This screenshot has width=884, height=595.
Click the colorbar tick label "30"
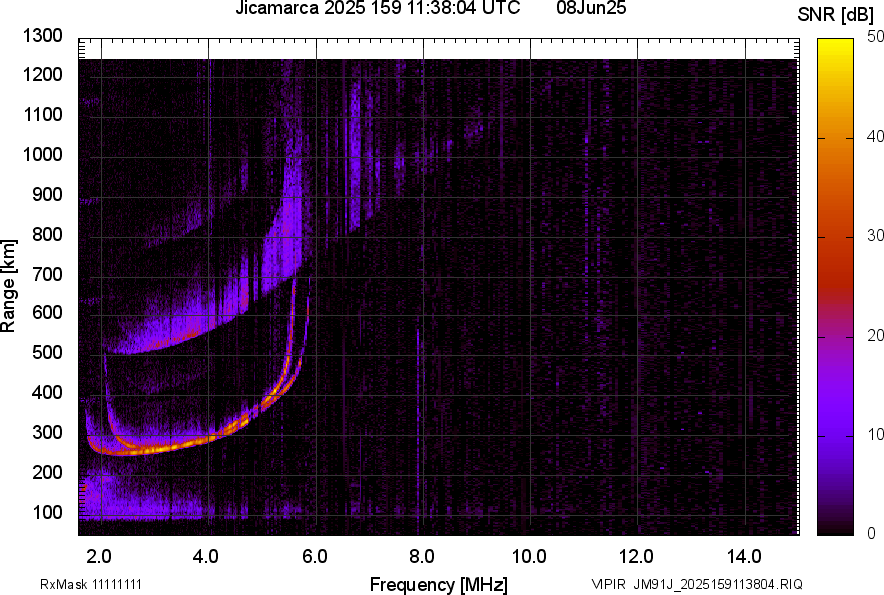pos(875,236)
